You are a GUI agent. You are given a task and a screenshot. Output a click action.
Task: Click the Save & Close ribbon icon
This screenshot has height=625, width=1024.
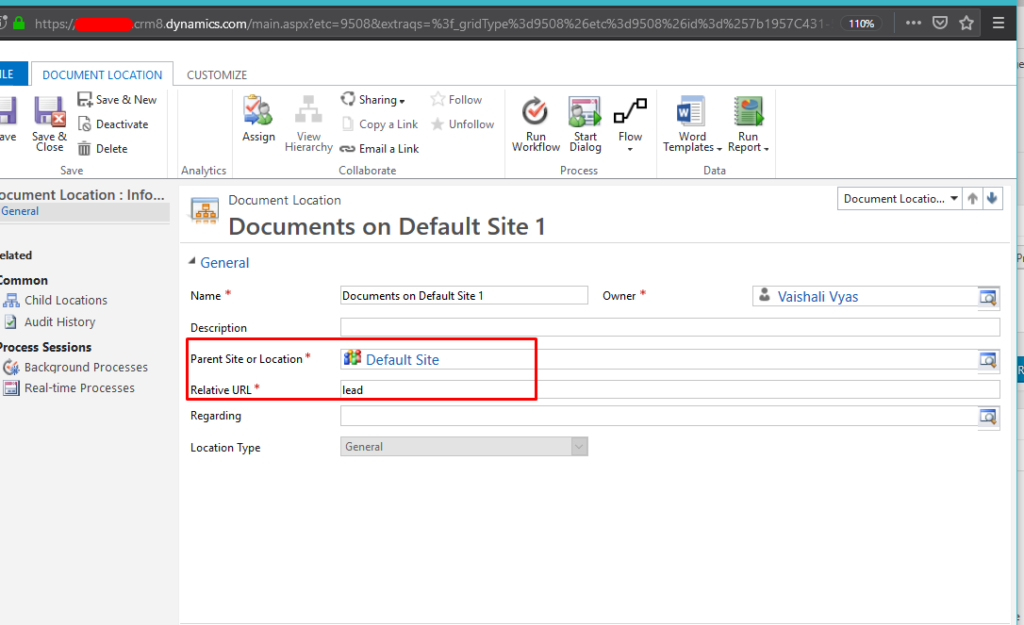pyautogui.click(x=50, y=110)
